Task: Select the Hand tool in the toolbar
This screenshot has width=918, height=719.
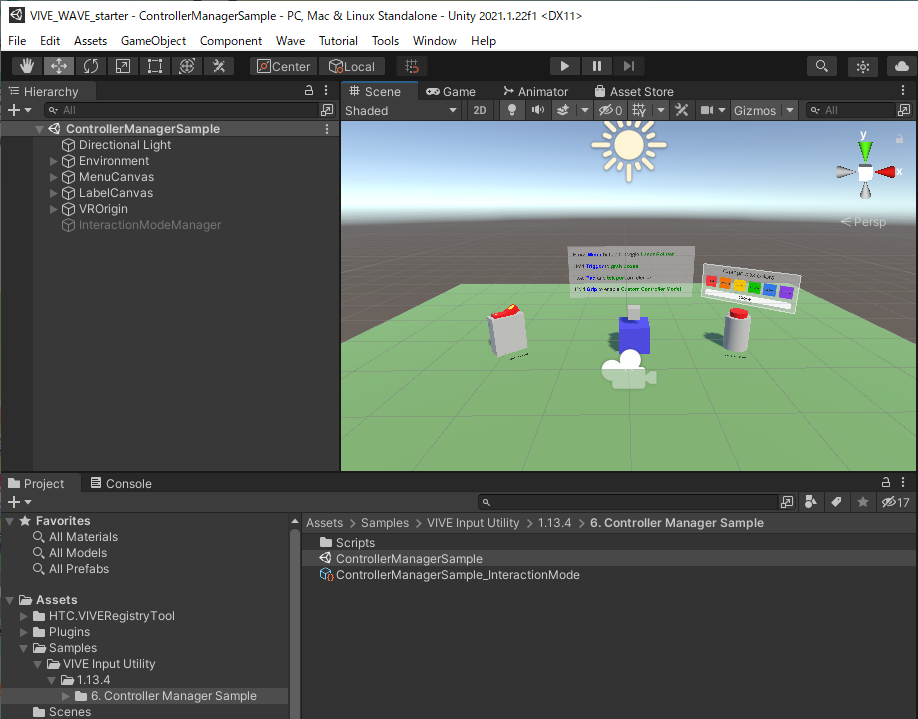Action: pos(26,66)
